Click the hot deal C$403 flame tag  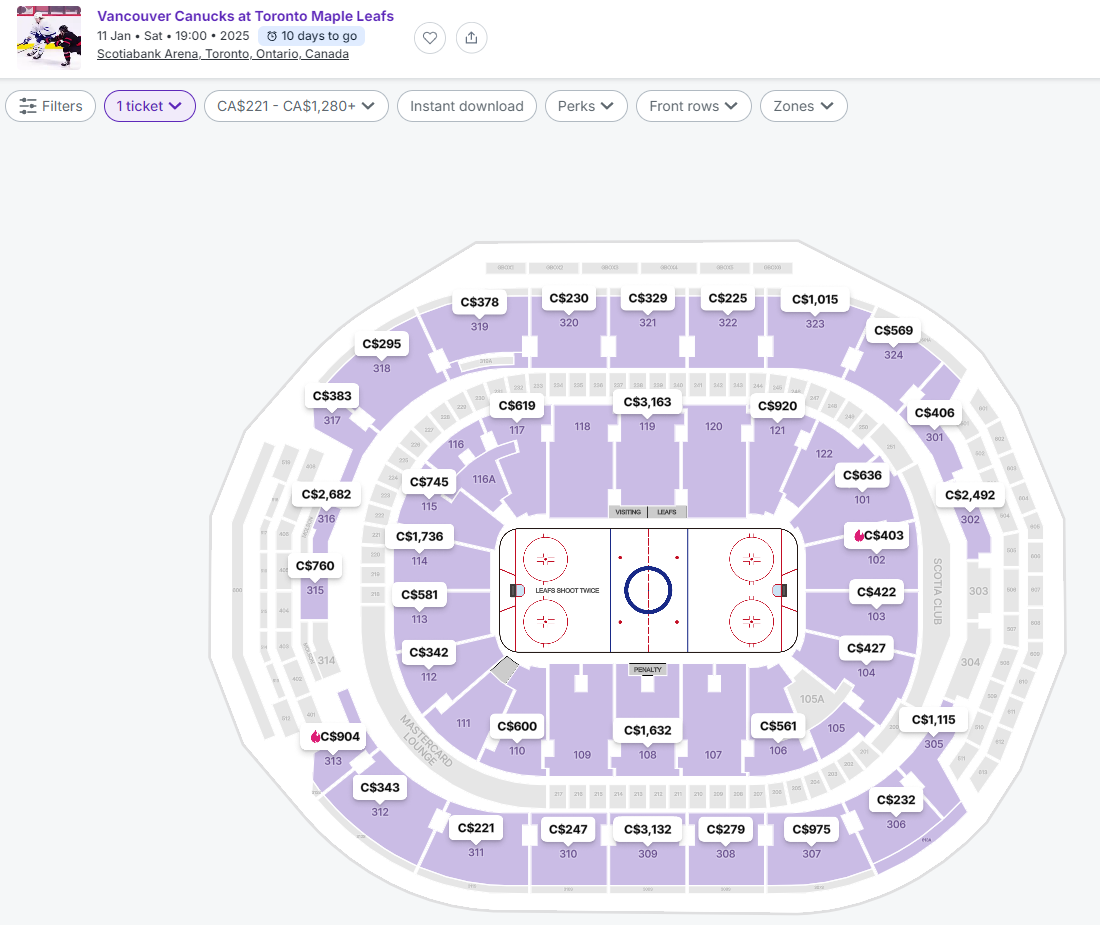click(878, 536)
